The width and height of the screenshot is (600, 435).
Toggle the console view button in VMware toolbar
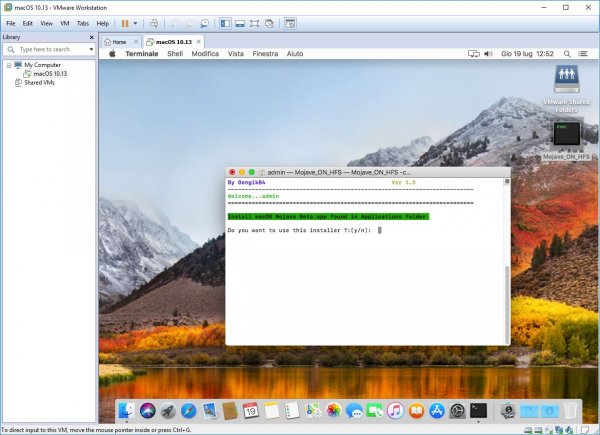290,23
